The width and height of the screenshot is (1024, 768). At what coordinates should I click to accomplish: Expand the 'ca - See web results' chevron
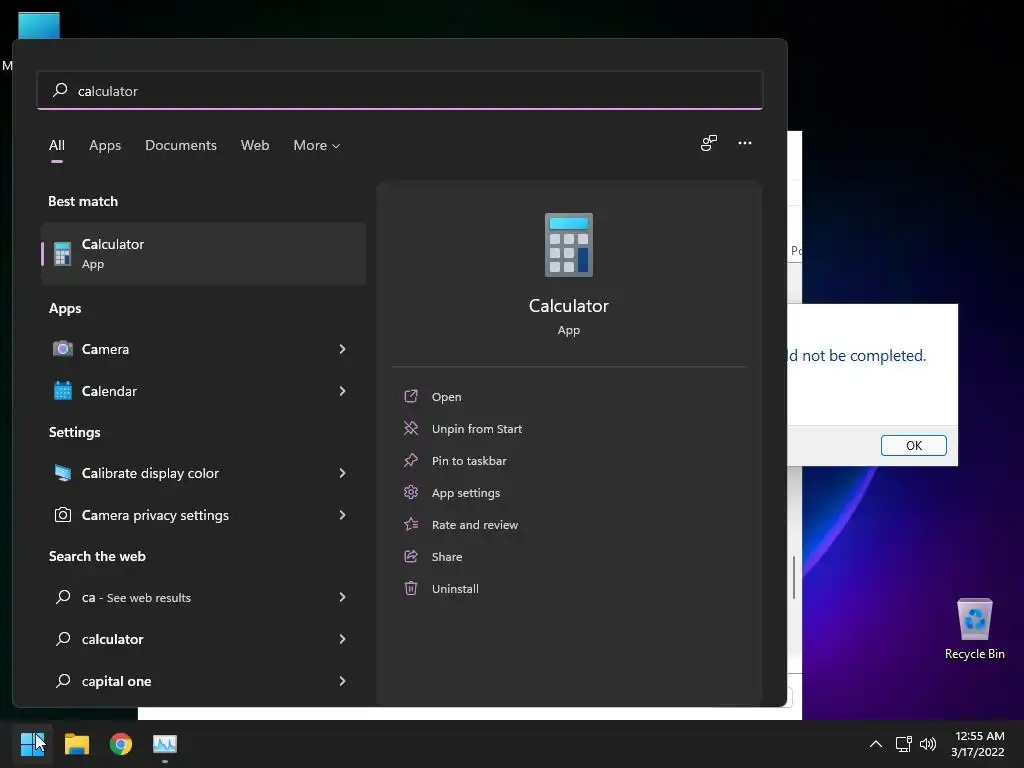[x=342, y=597]
